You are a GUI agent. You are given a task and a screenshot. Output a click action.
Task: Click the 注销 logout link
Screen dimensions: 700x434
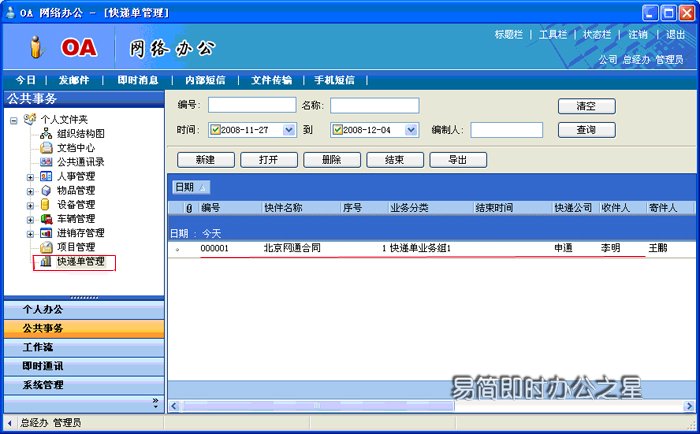pyautogui.click(x=638, y=34)
